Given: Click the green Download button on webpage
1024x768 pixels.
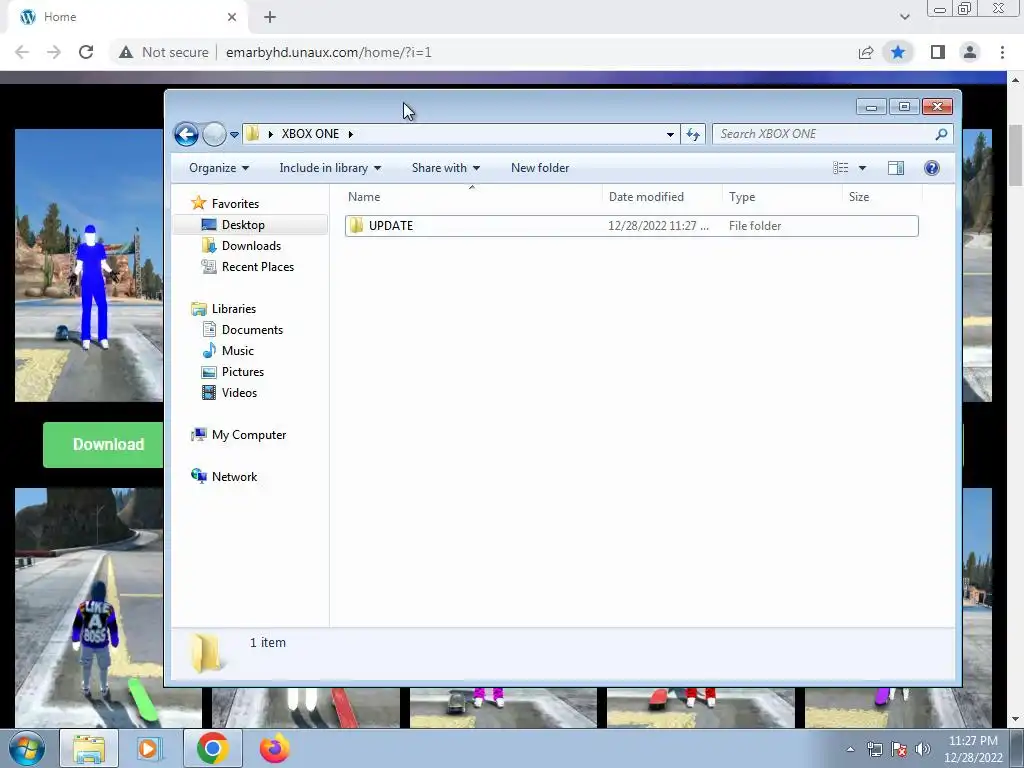Looking at the screenshot, I should [103, 445].
